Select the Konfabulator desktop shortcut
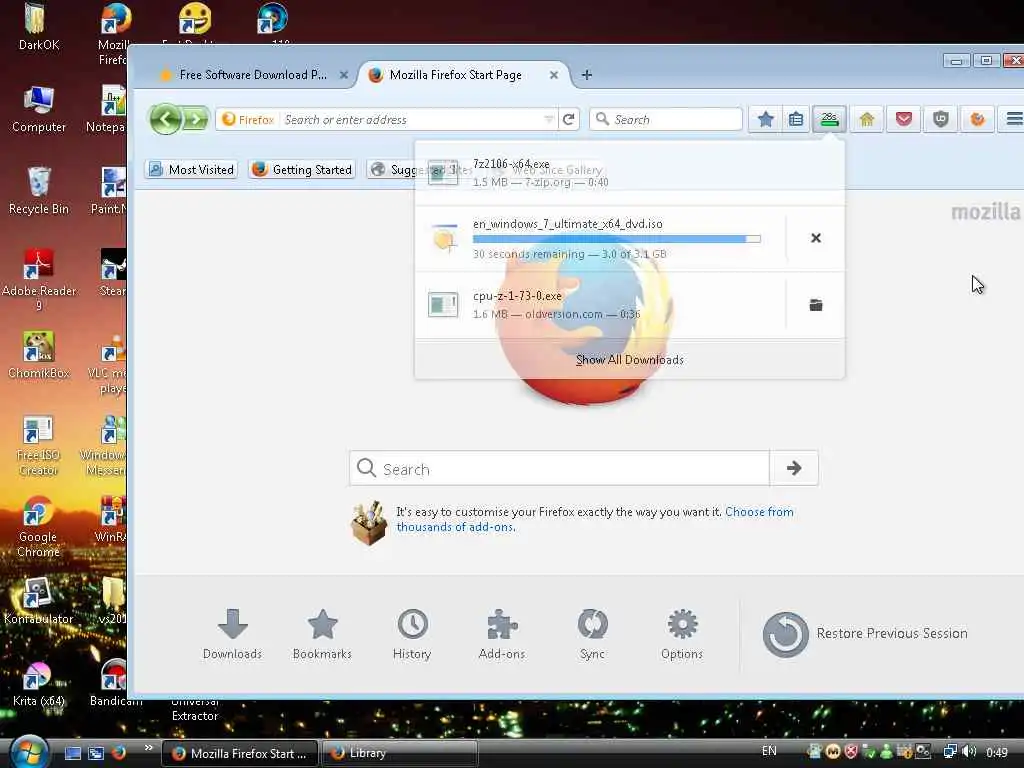 coord(38,600)
